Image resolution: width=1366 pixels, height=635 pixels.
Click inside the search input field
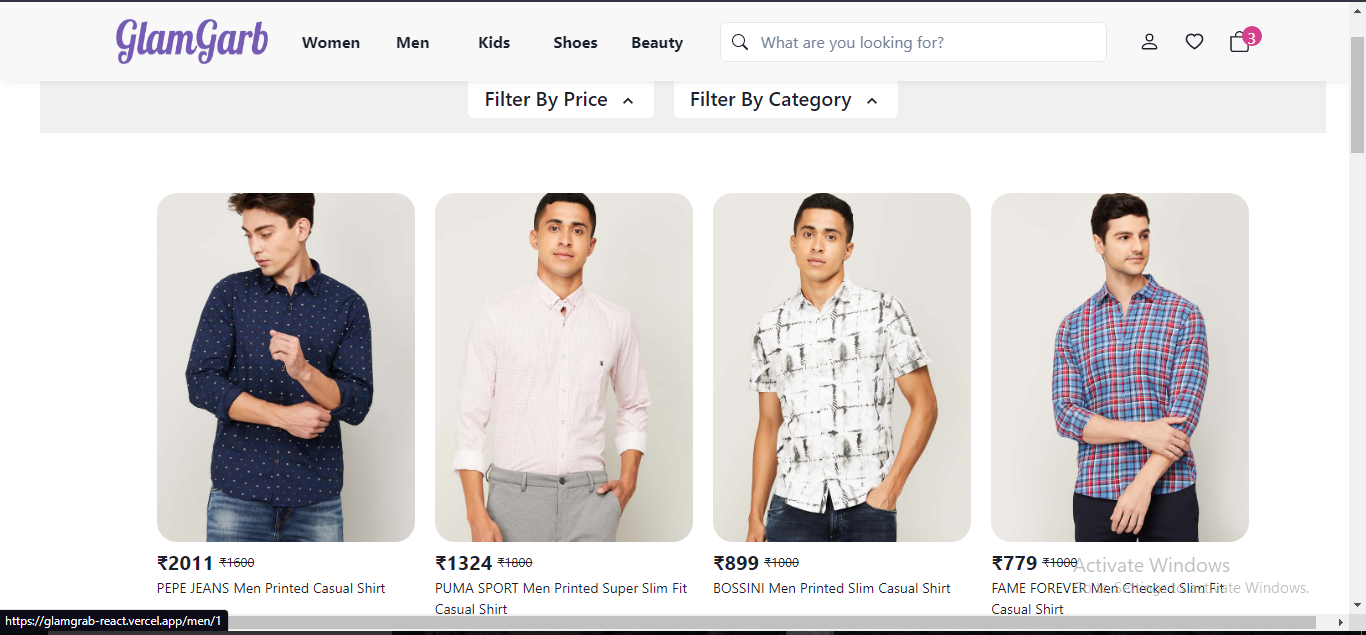click(900, 42)
